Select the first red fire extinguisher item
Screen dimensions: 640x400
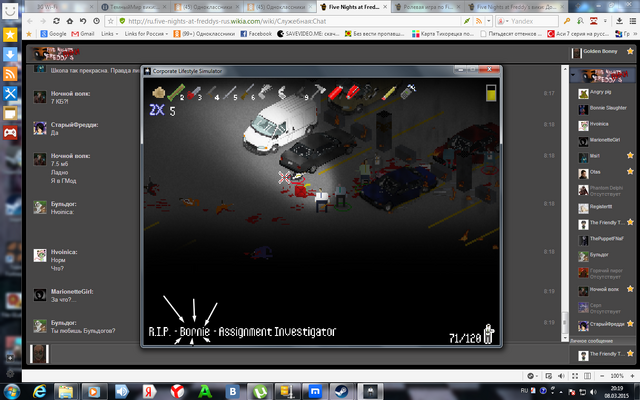pyautogui.click(x=335, y=92)
